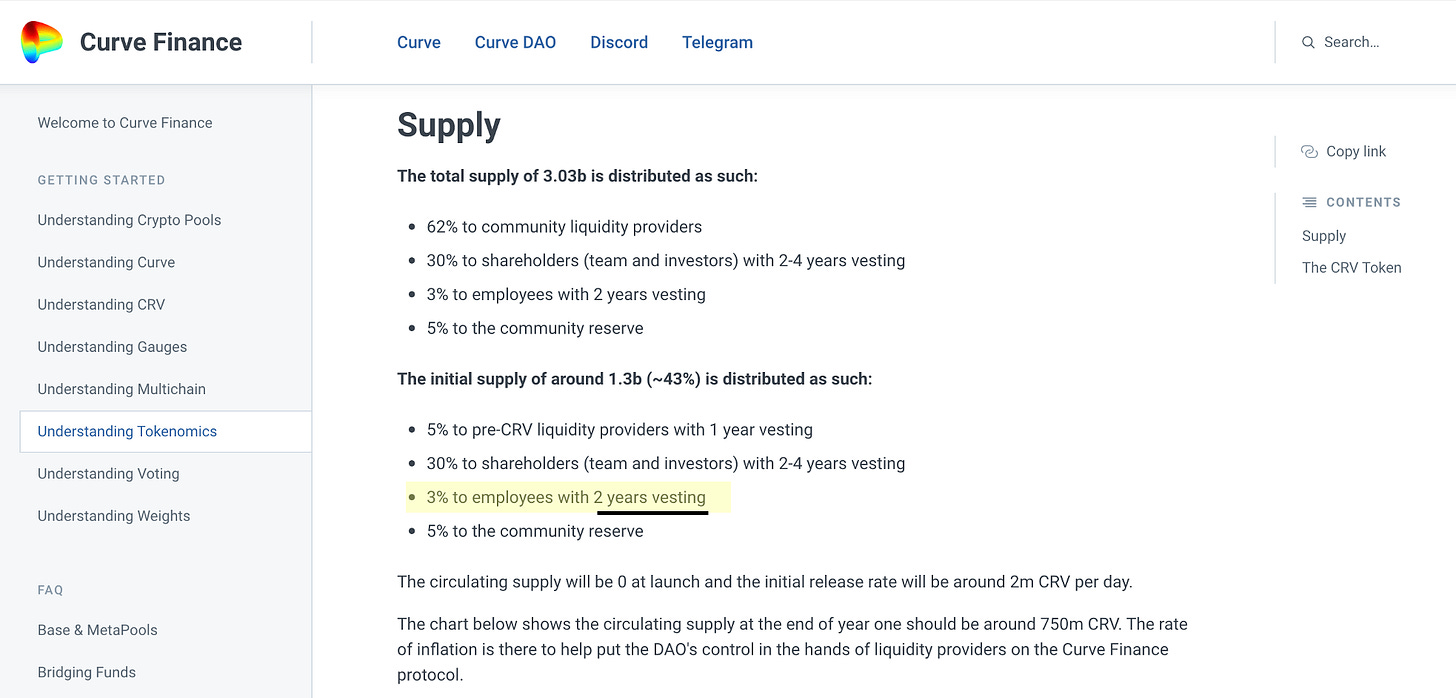Click 'The initial supply of around 1.3b' line
This screenshot has width=1456, height=698.
[x=634, y=379]
